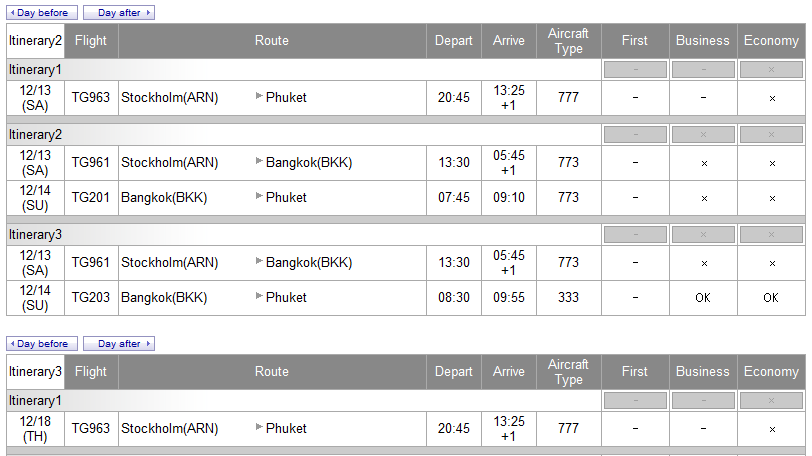
Task: Click the route arrow icon on the TG203 row
Action: [x=260, y=297]
